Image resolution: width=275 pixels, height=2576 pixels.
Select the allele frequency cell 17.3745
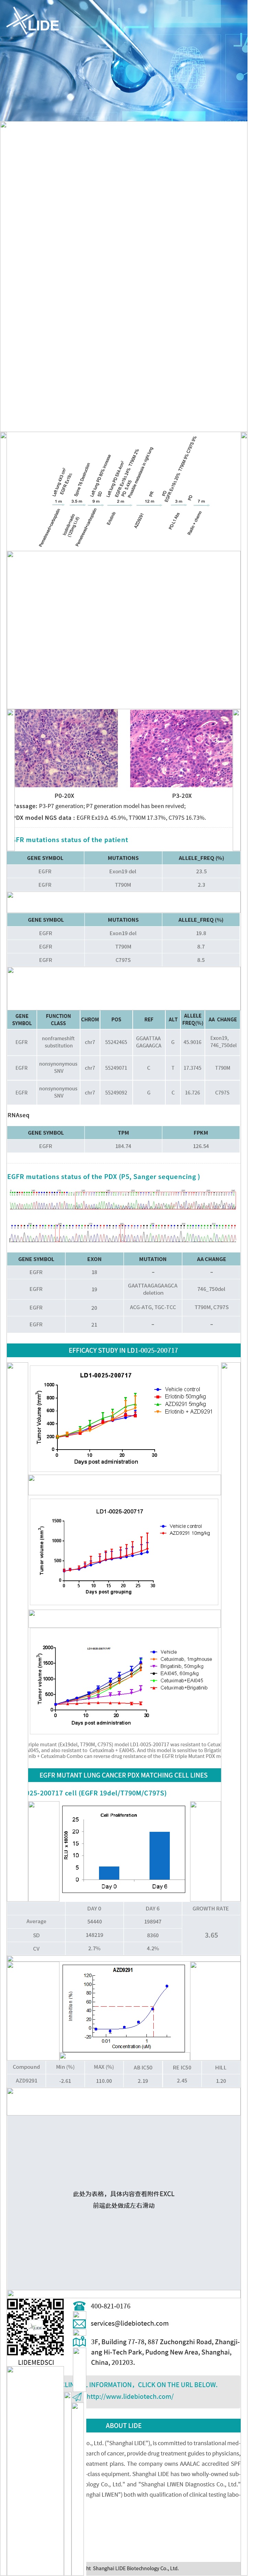tap(192, 1068)
